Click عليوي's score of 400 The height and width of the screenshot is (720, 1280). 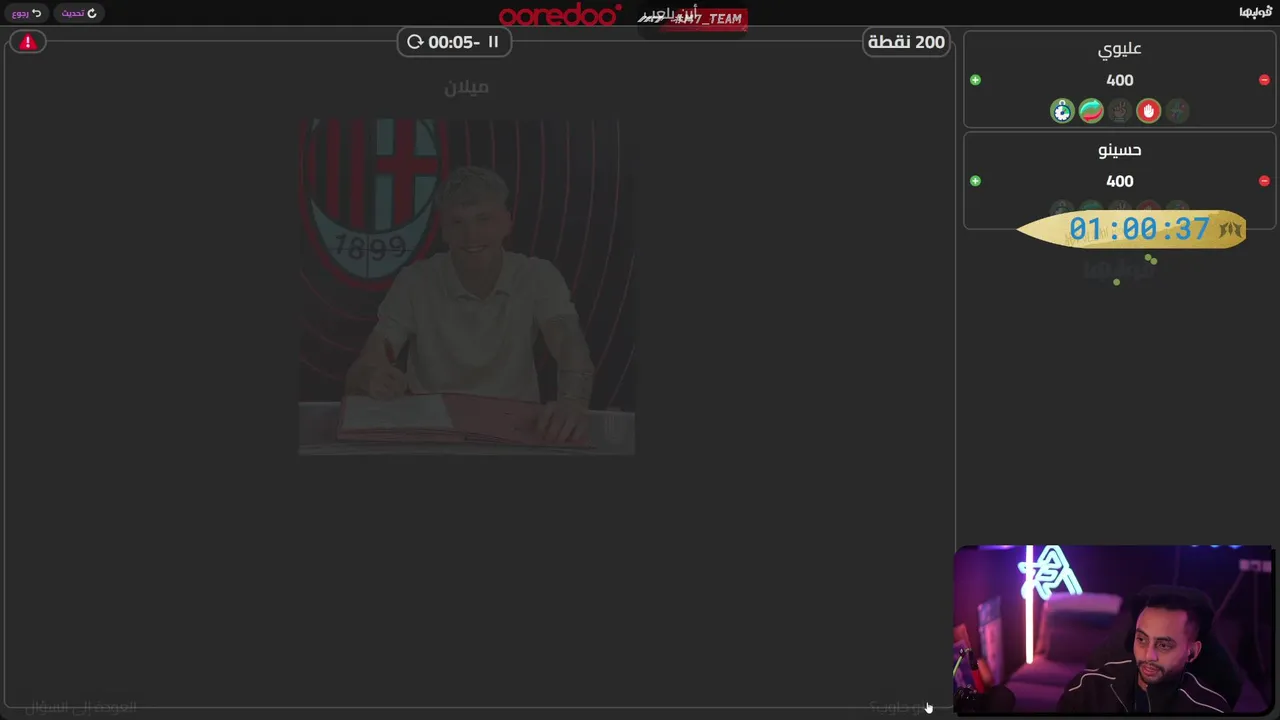(1120, 80)
